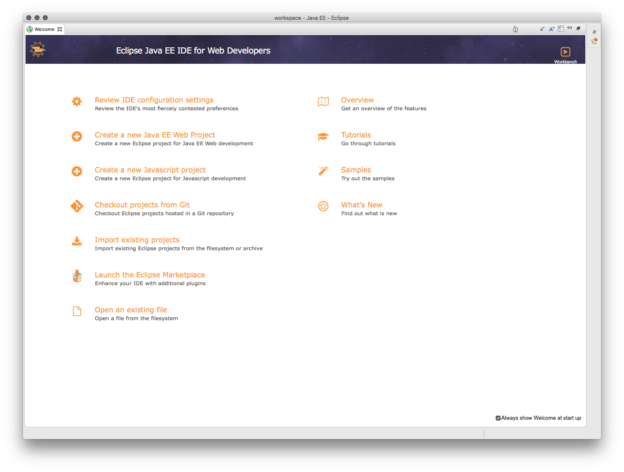Image resolution: width=624 pixels, height=472 pixels.
Task: Open Create a new Java EE Web Project link
Action: (x=154, y=134)
